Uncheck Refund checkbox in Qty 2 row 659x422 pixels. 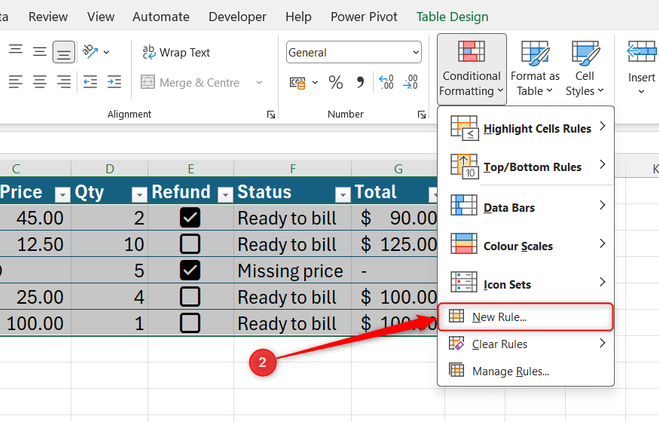click(x=190, y=218)
